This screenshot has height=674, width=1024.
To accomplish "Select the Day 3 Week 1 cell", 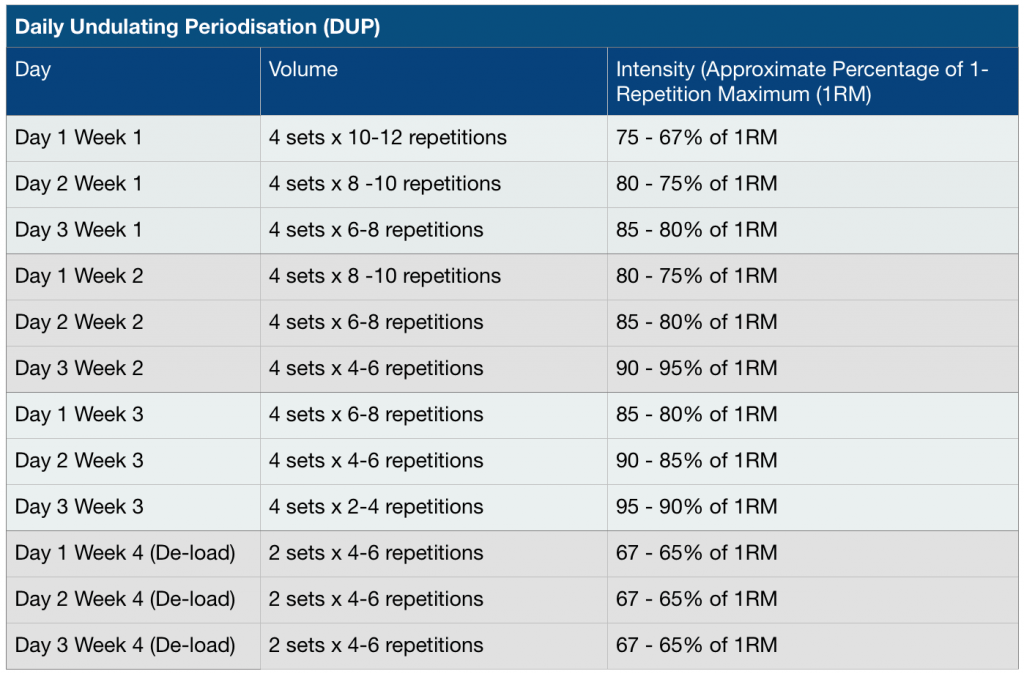I will click(x=79, y=230).
